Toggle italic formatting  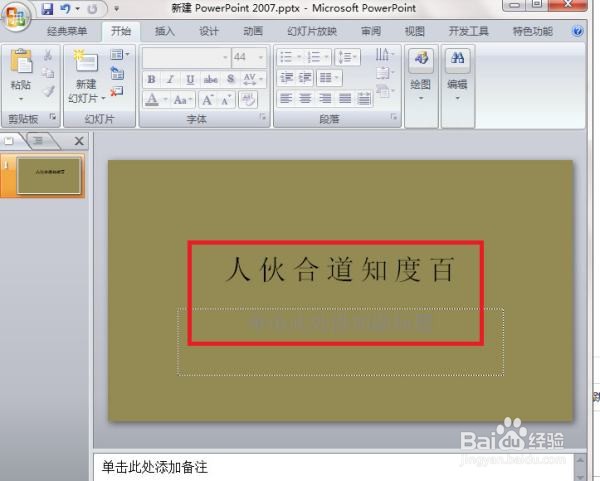171,79
